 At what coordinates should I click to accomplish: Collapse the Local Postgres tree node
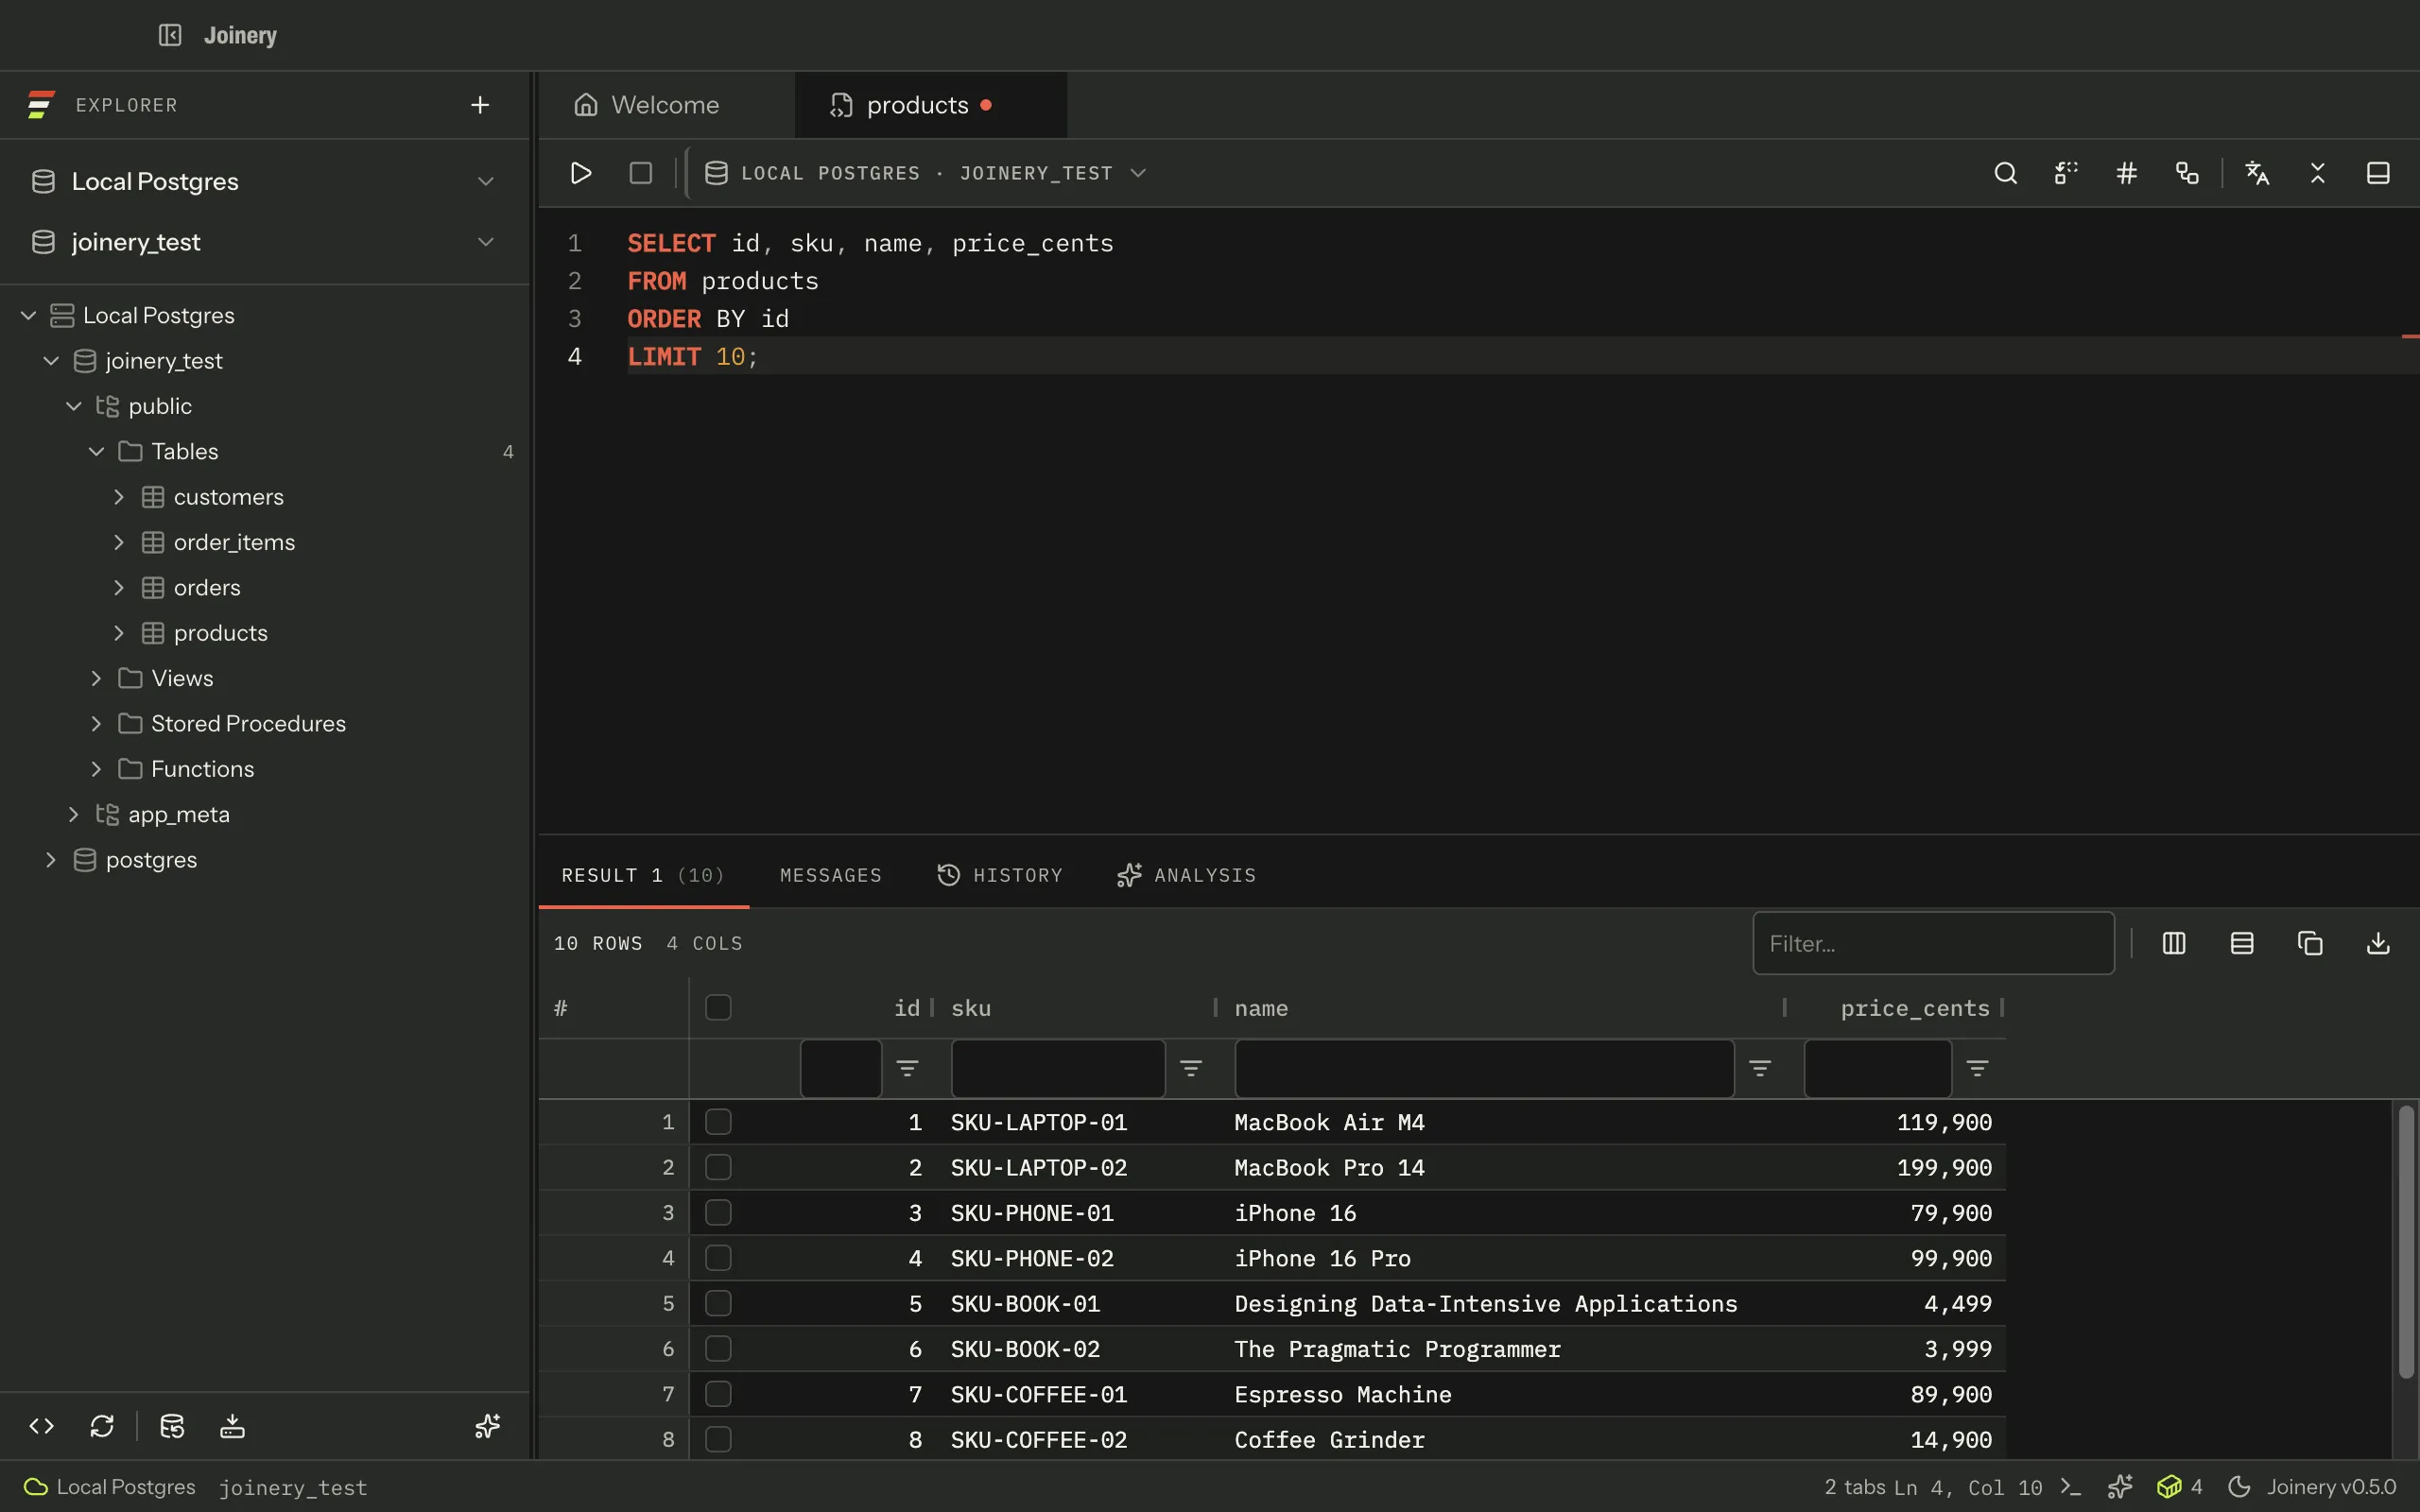28,315
